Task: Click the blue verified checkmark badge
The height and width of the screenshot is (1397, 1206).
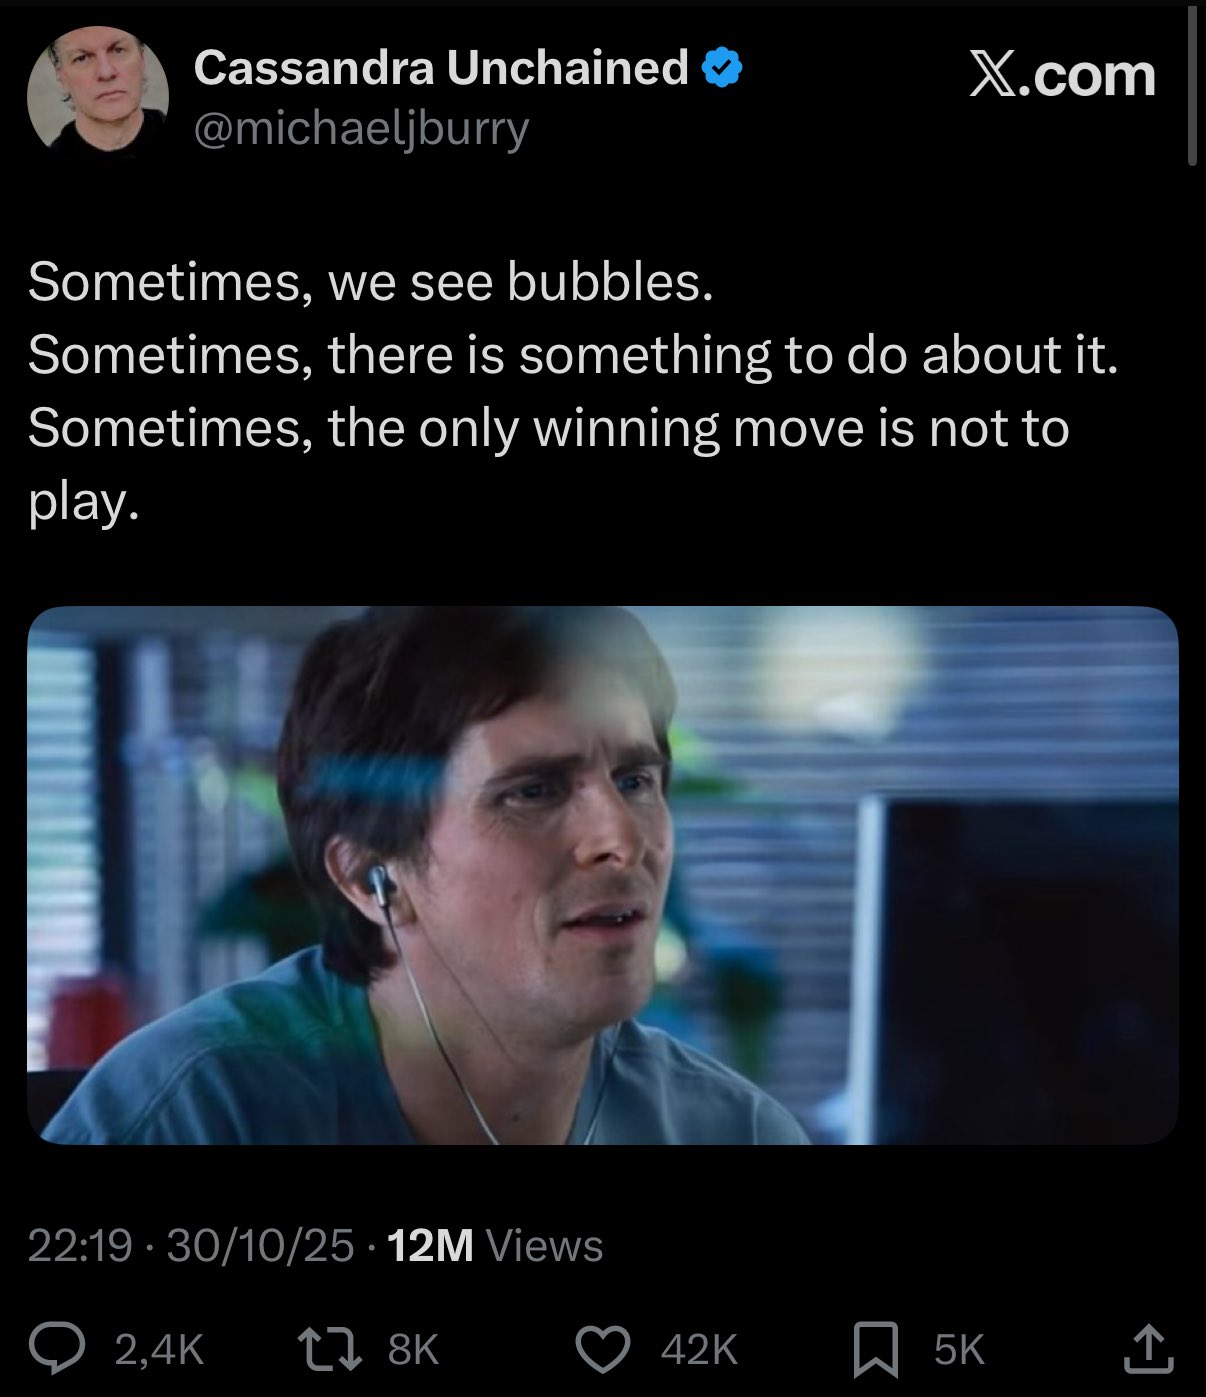Action: 721,68
